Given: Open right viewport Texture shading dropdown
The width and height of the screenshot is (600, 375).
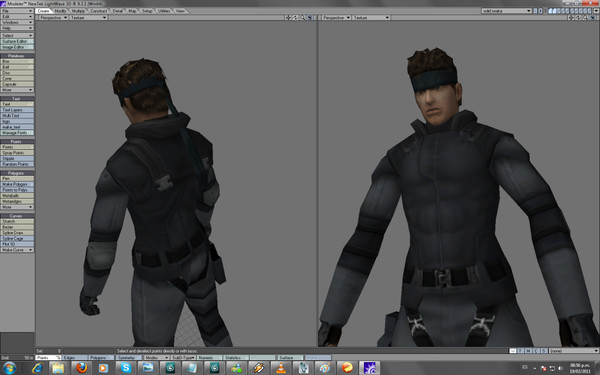Looking at the screenshot, I should (371, 18).
